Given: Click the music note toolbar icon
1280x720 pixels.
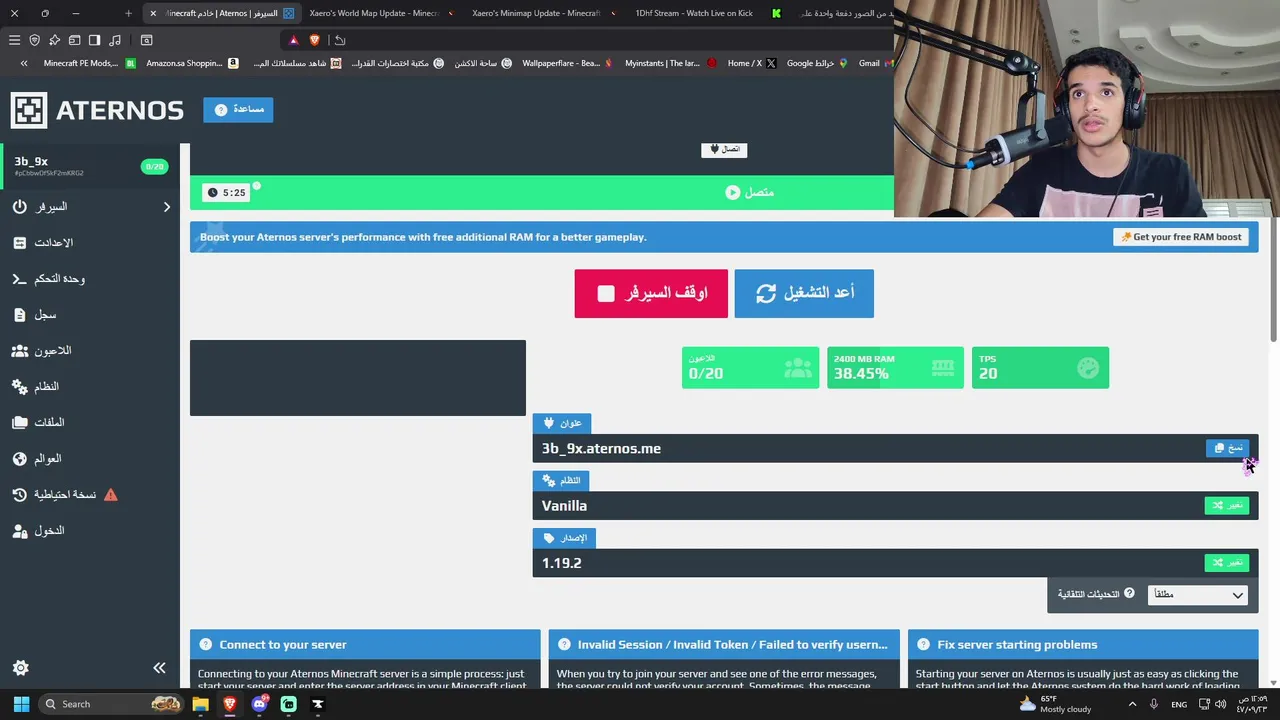Looking at the screenshot, I should 115,40.
